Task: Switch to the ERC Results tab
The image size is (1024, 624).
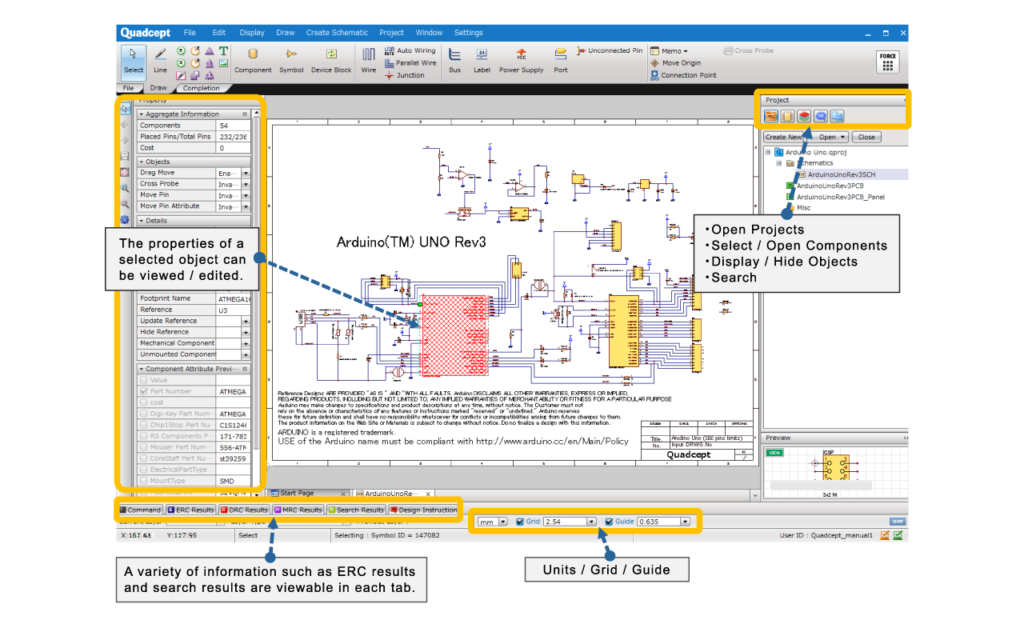Action: pos(190,510)
